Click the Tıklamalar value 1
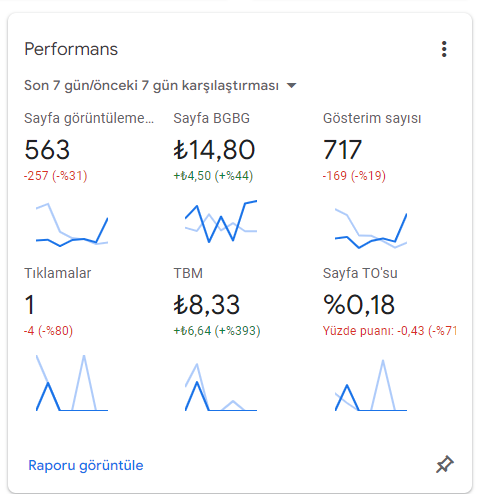482x494 pixels. tap(30, 305)
